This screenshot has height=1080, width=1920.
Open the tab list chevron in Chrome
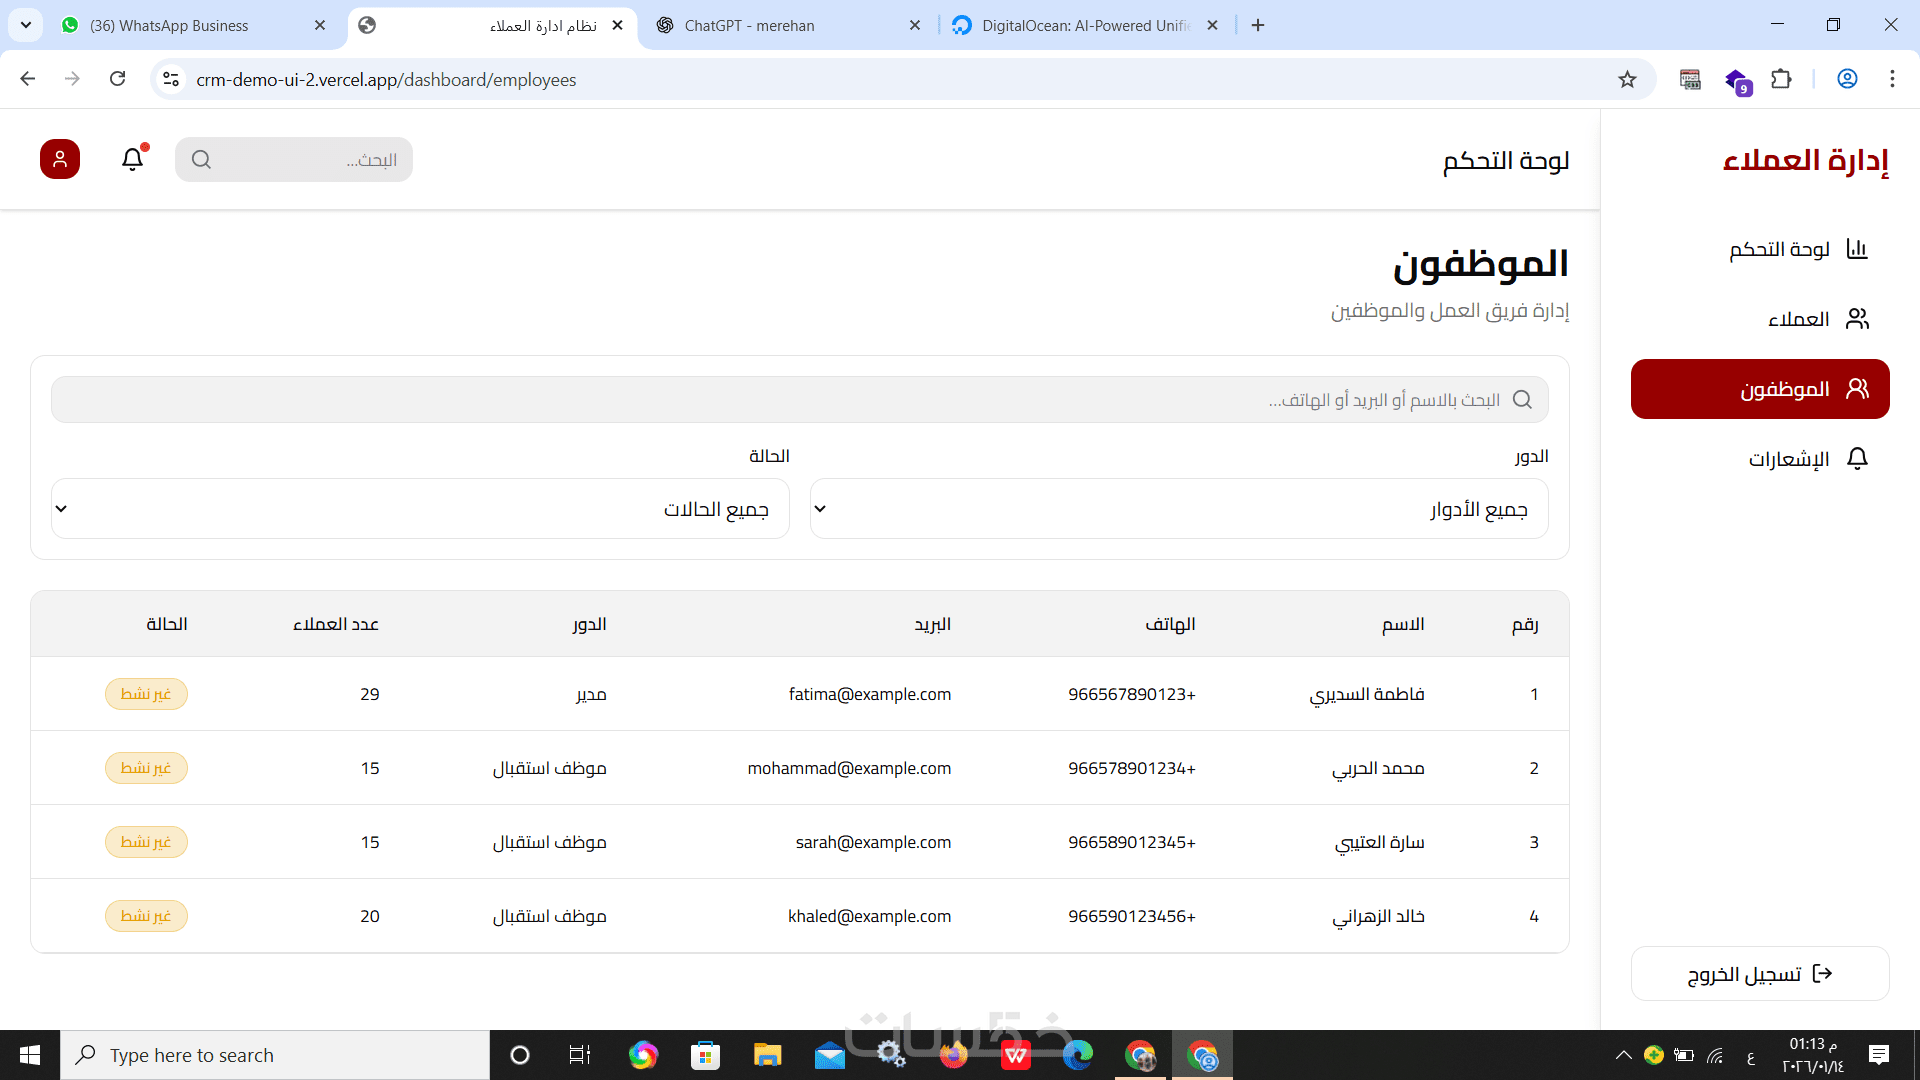26,25
